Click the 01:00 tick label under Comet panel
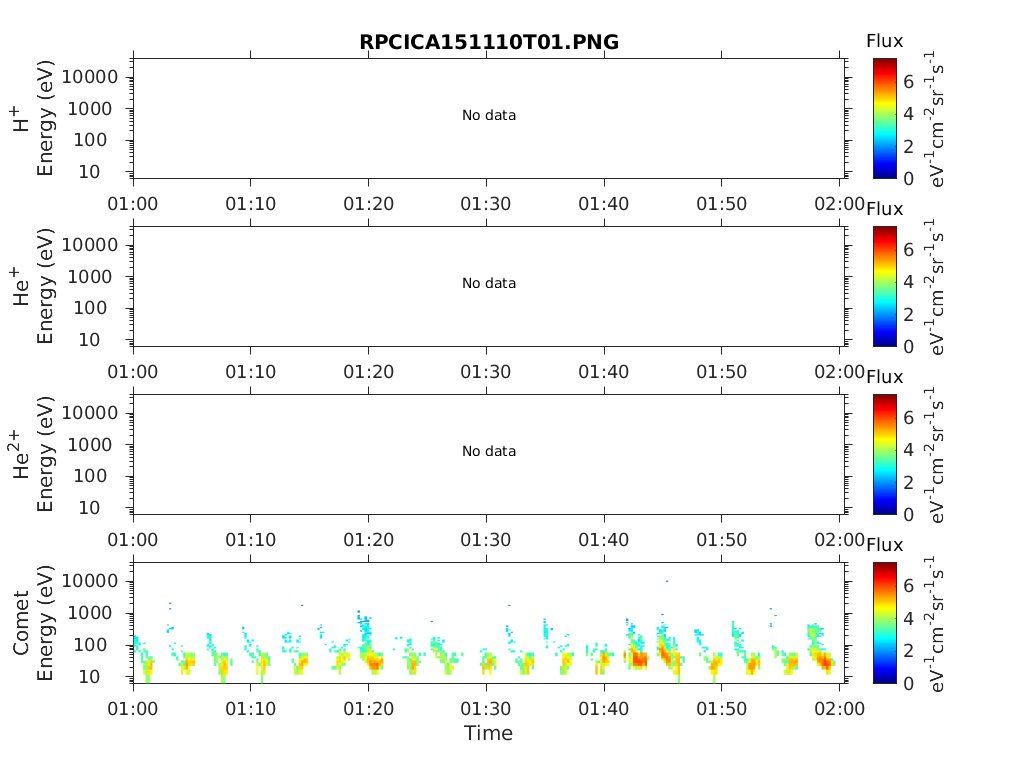Image resolution: width=1024 pixels, height=768 pixels. [133, 709]
